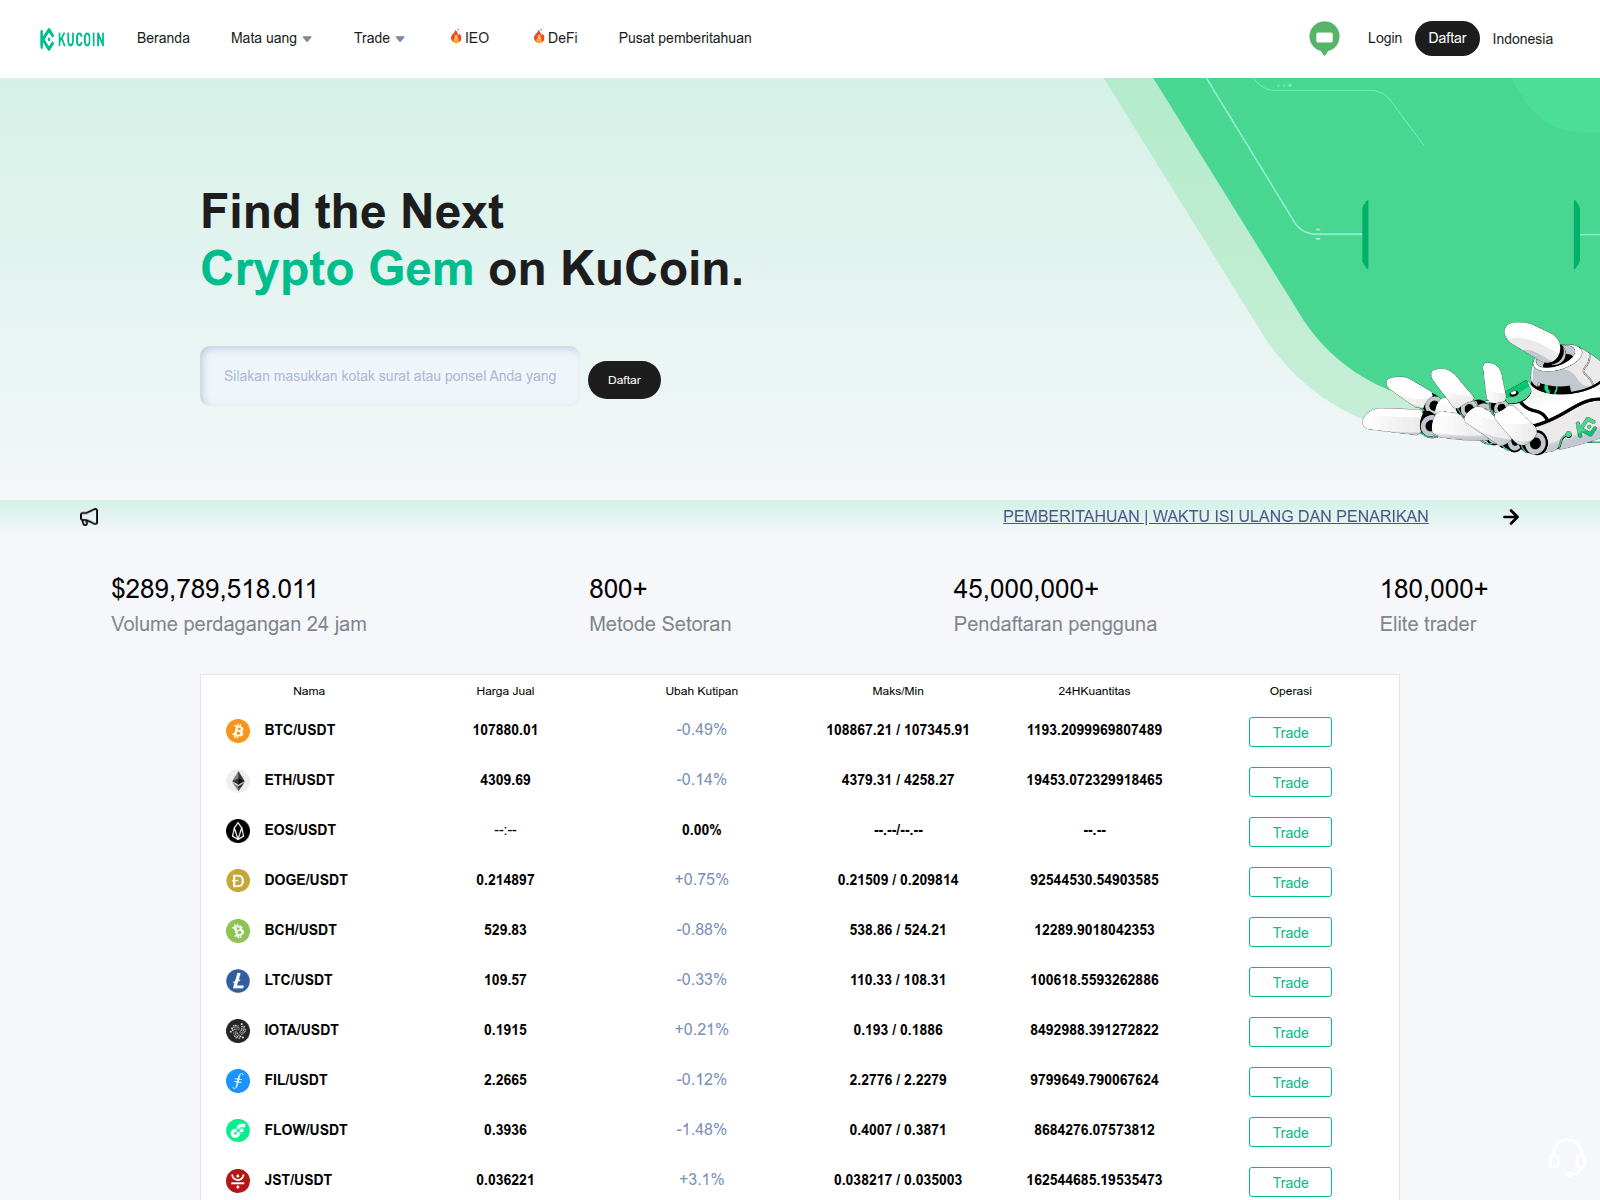
Task: Click the ETH price 4309.69
Action: pyautogui.click(x=505, y=780)
